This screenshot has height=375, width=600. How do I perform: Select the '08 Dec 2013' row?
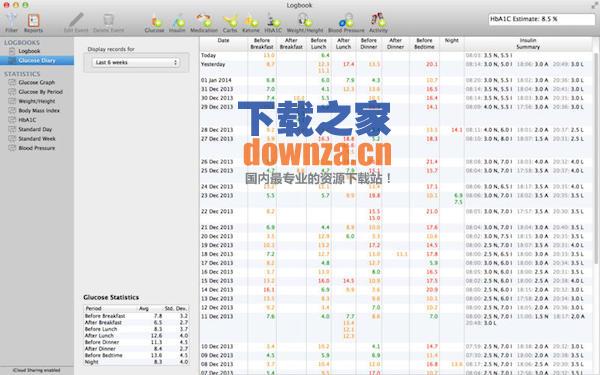coord(396,364)
